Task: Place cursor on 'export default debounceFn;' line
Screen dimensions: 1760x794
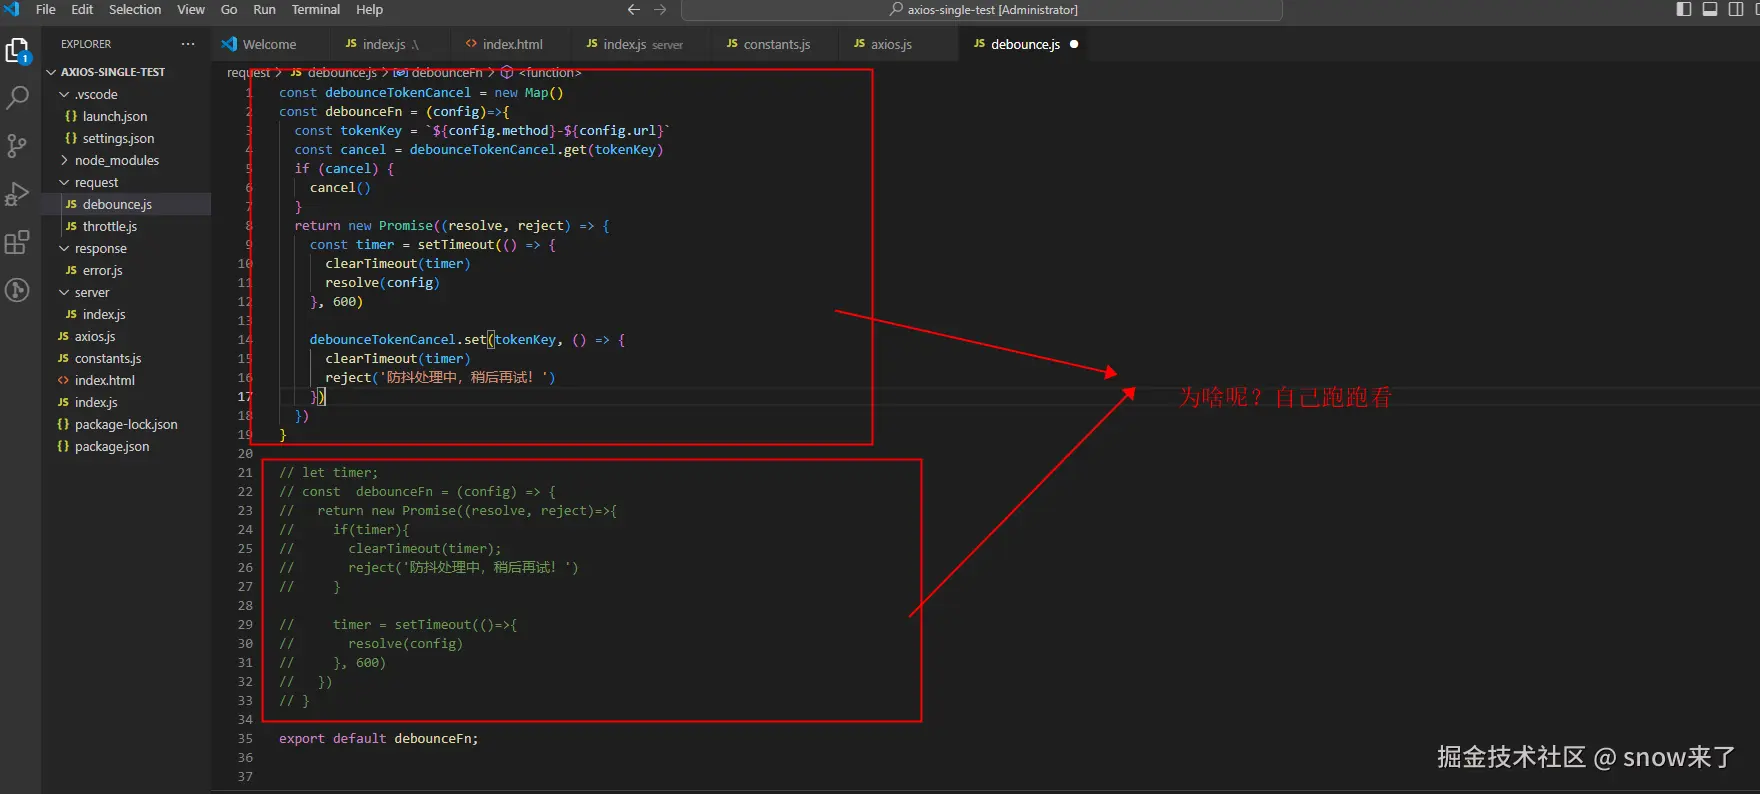Action: [378, 738]
